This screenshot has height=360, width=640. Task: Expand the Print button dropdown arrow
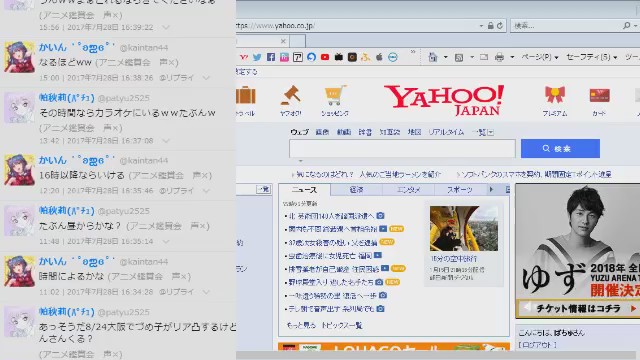512,57
